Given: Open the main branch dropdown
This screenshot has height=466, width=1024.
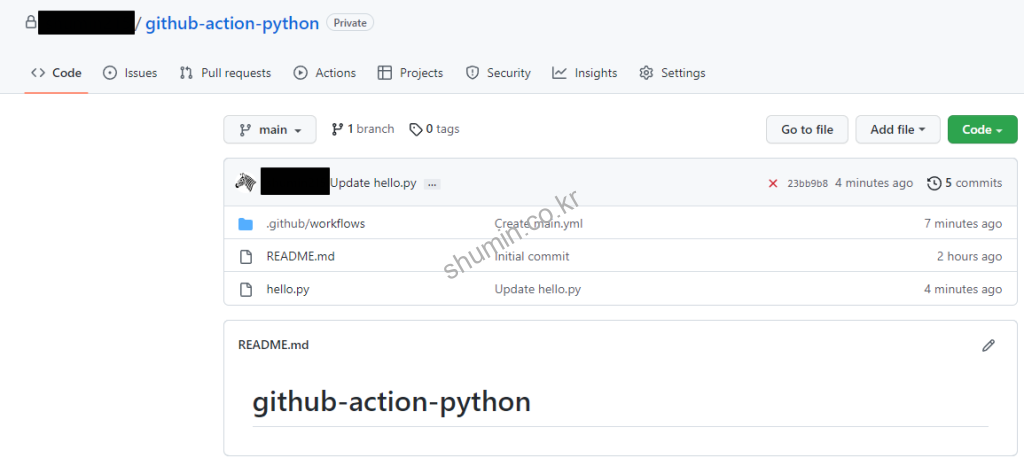Looking at the screenshot, I should tap(270, 130).
